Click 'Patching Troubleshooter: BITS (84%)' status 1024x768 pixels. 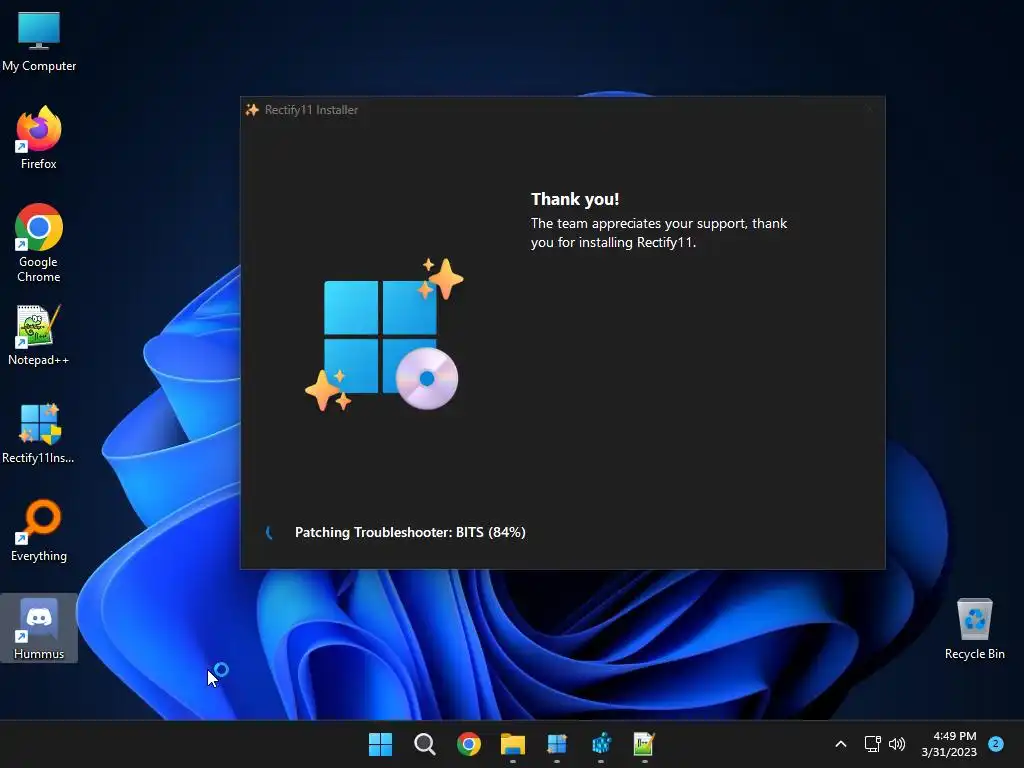point(410,532)
